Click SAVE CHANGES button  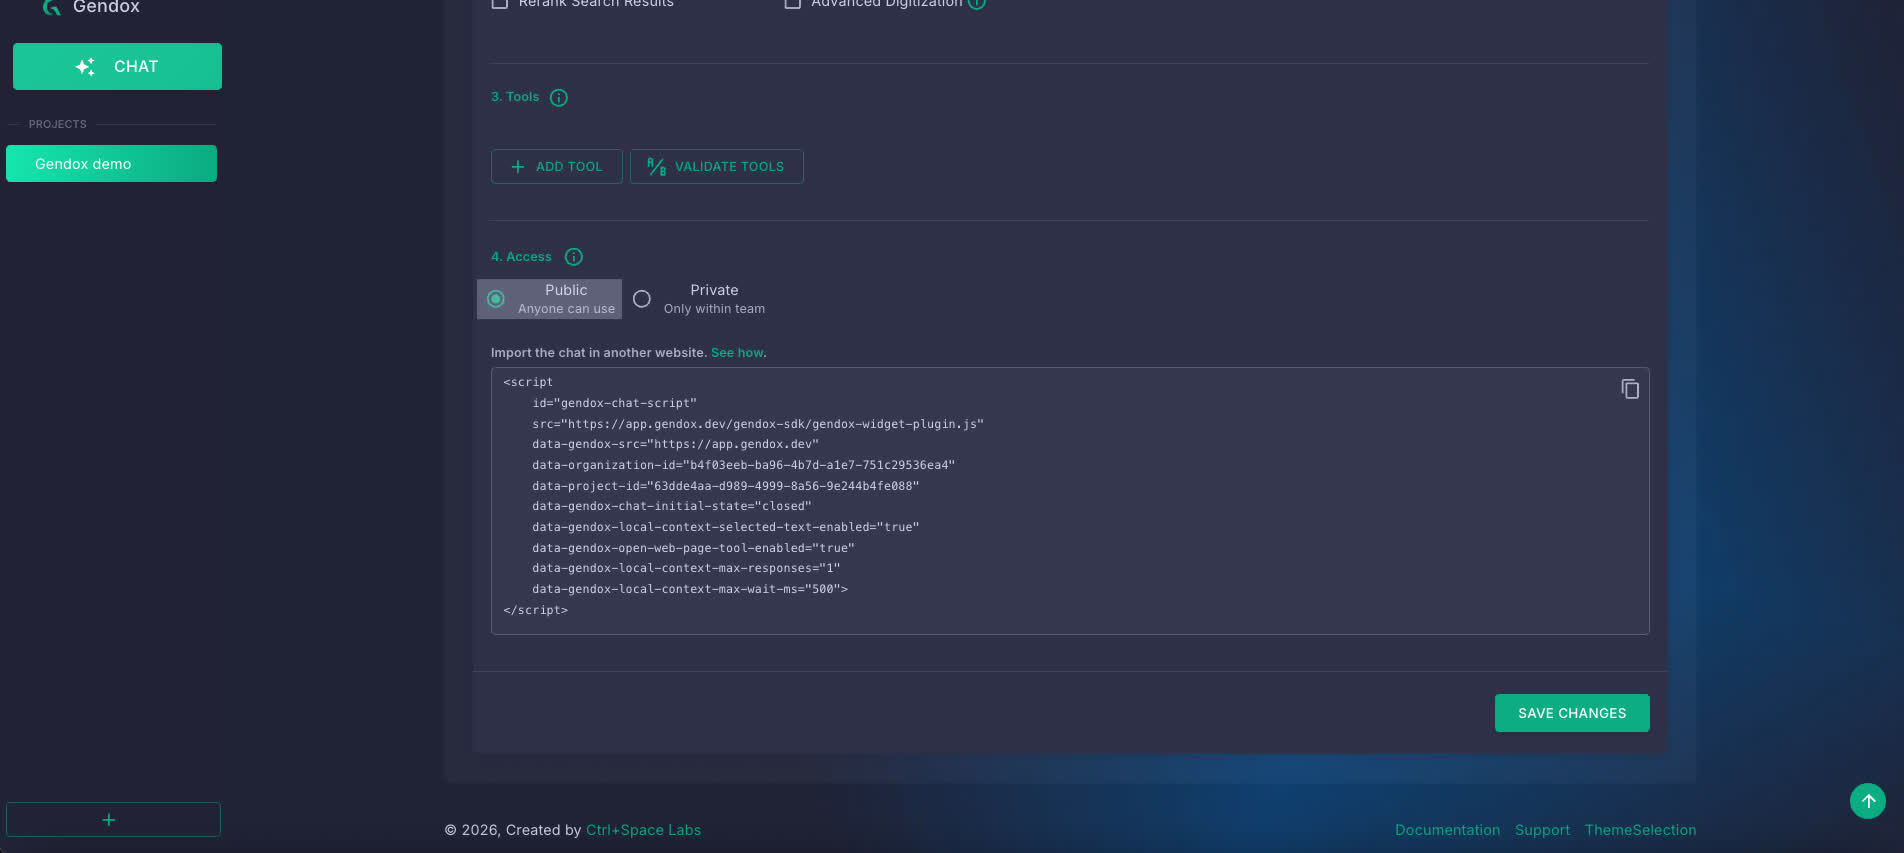pos(1572,713)
